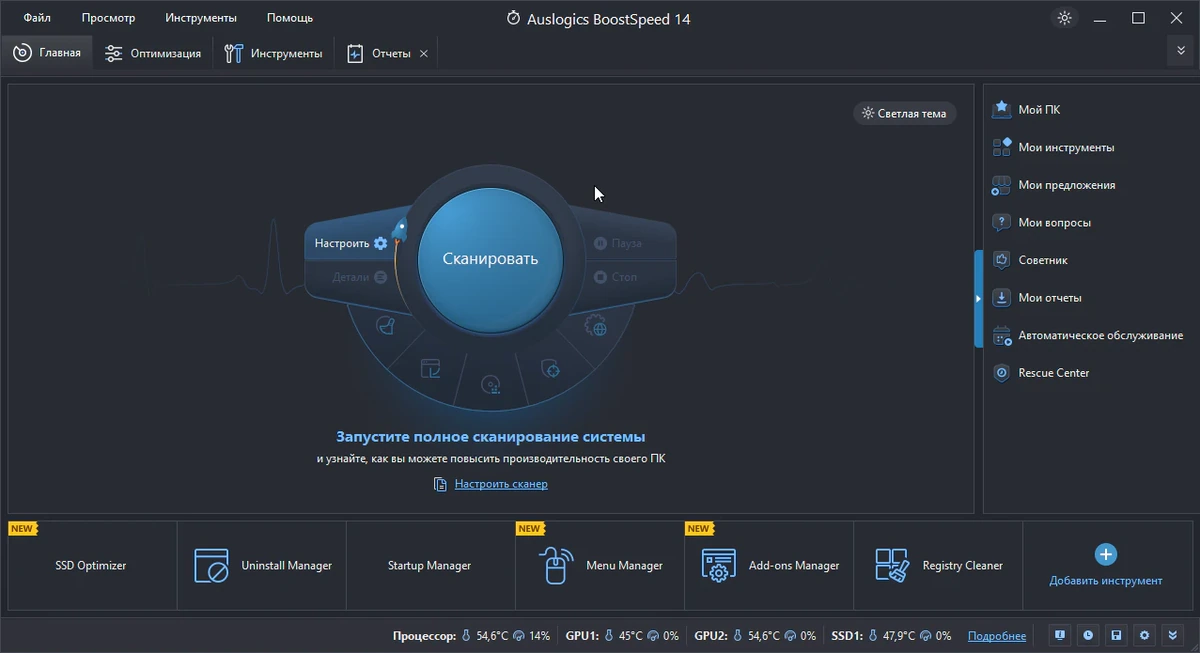Open the Просмотр menu

(x=109, y=18)
